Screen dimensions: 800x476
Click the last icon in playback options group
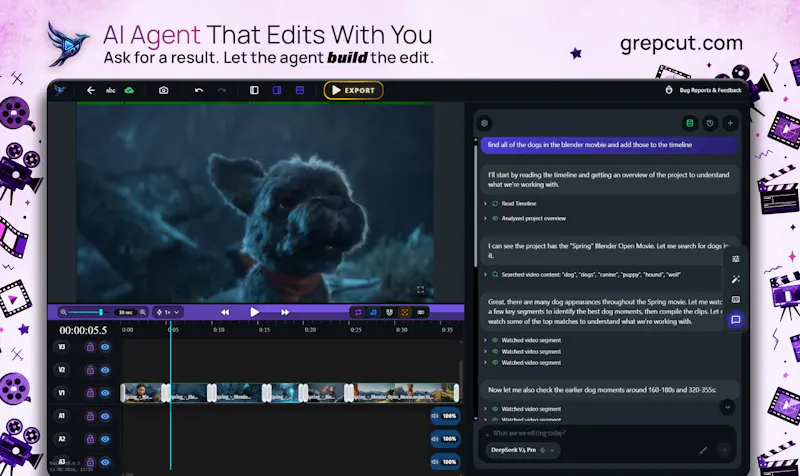421,312
